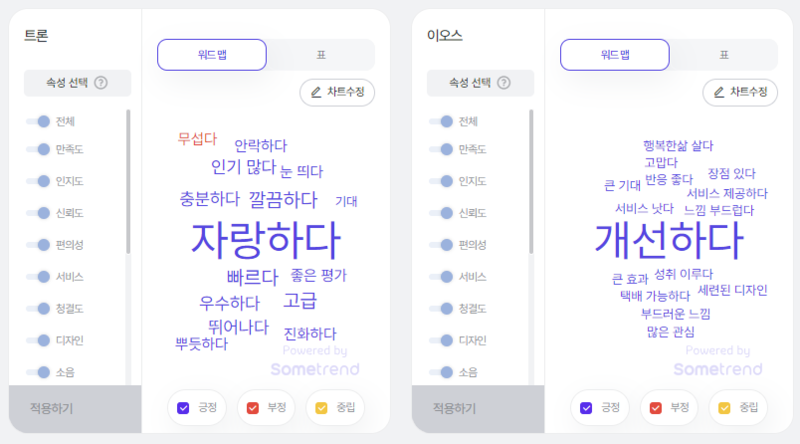Click pencil icon on 이오스 차트수정 button
800x444 pixels.
coord(719,92)
